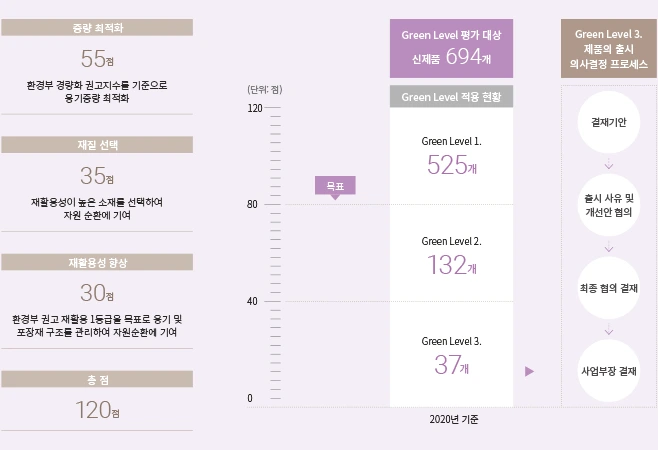Select the Green Level 1. 525개 cell
This screenshot has width=658, height=450.
pos(451,156)
